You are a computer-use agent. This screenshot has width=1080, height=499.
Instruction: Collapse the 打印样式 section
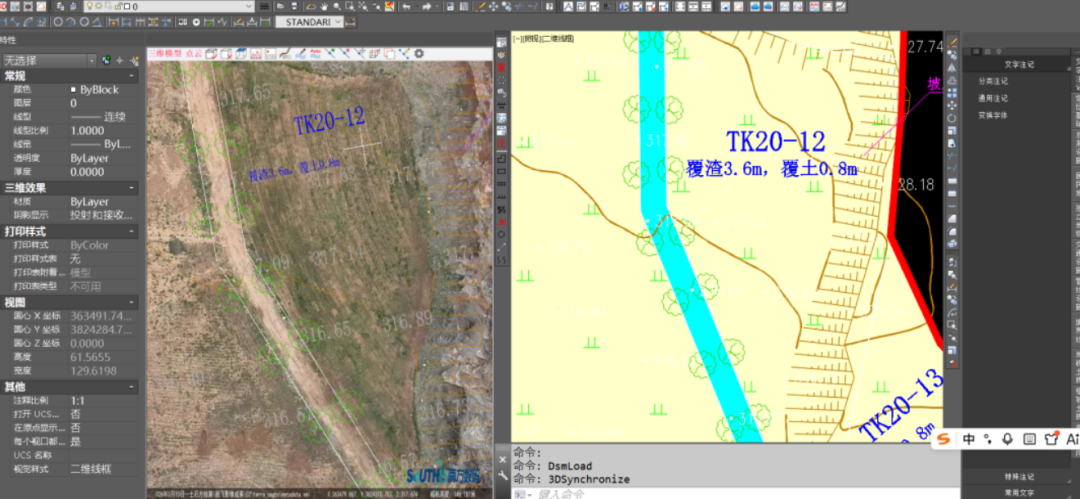tap(132, 231)
